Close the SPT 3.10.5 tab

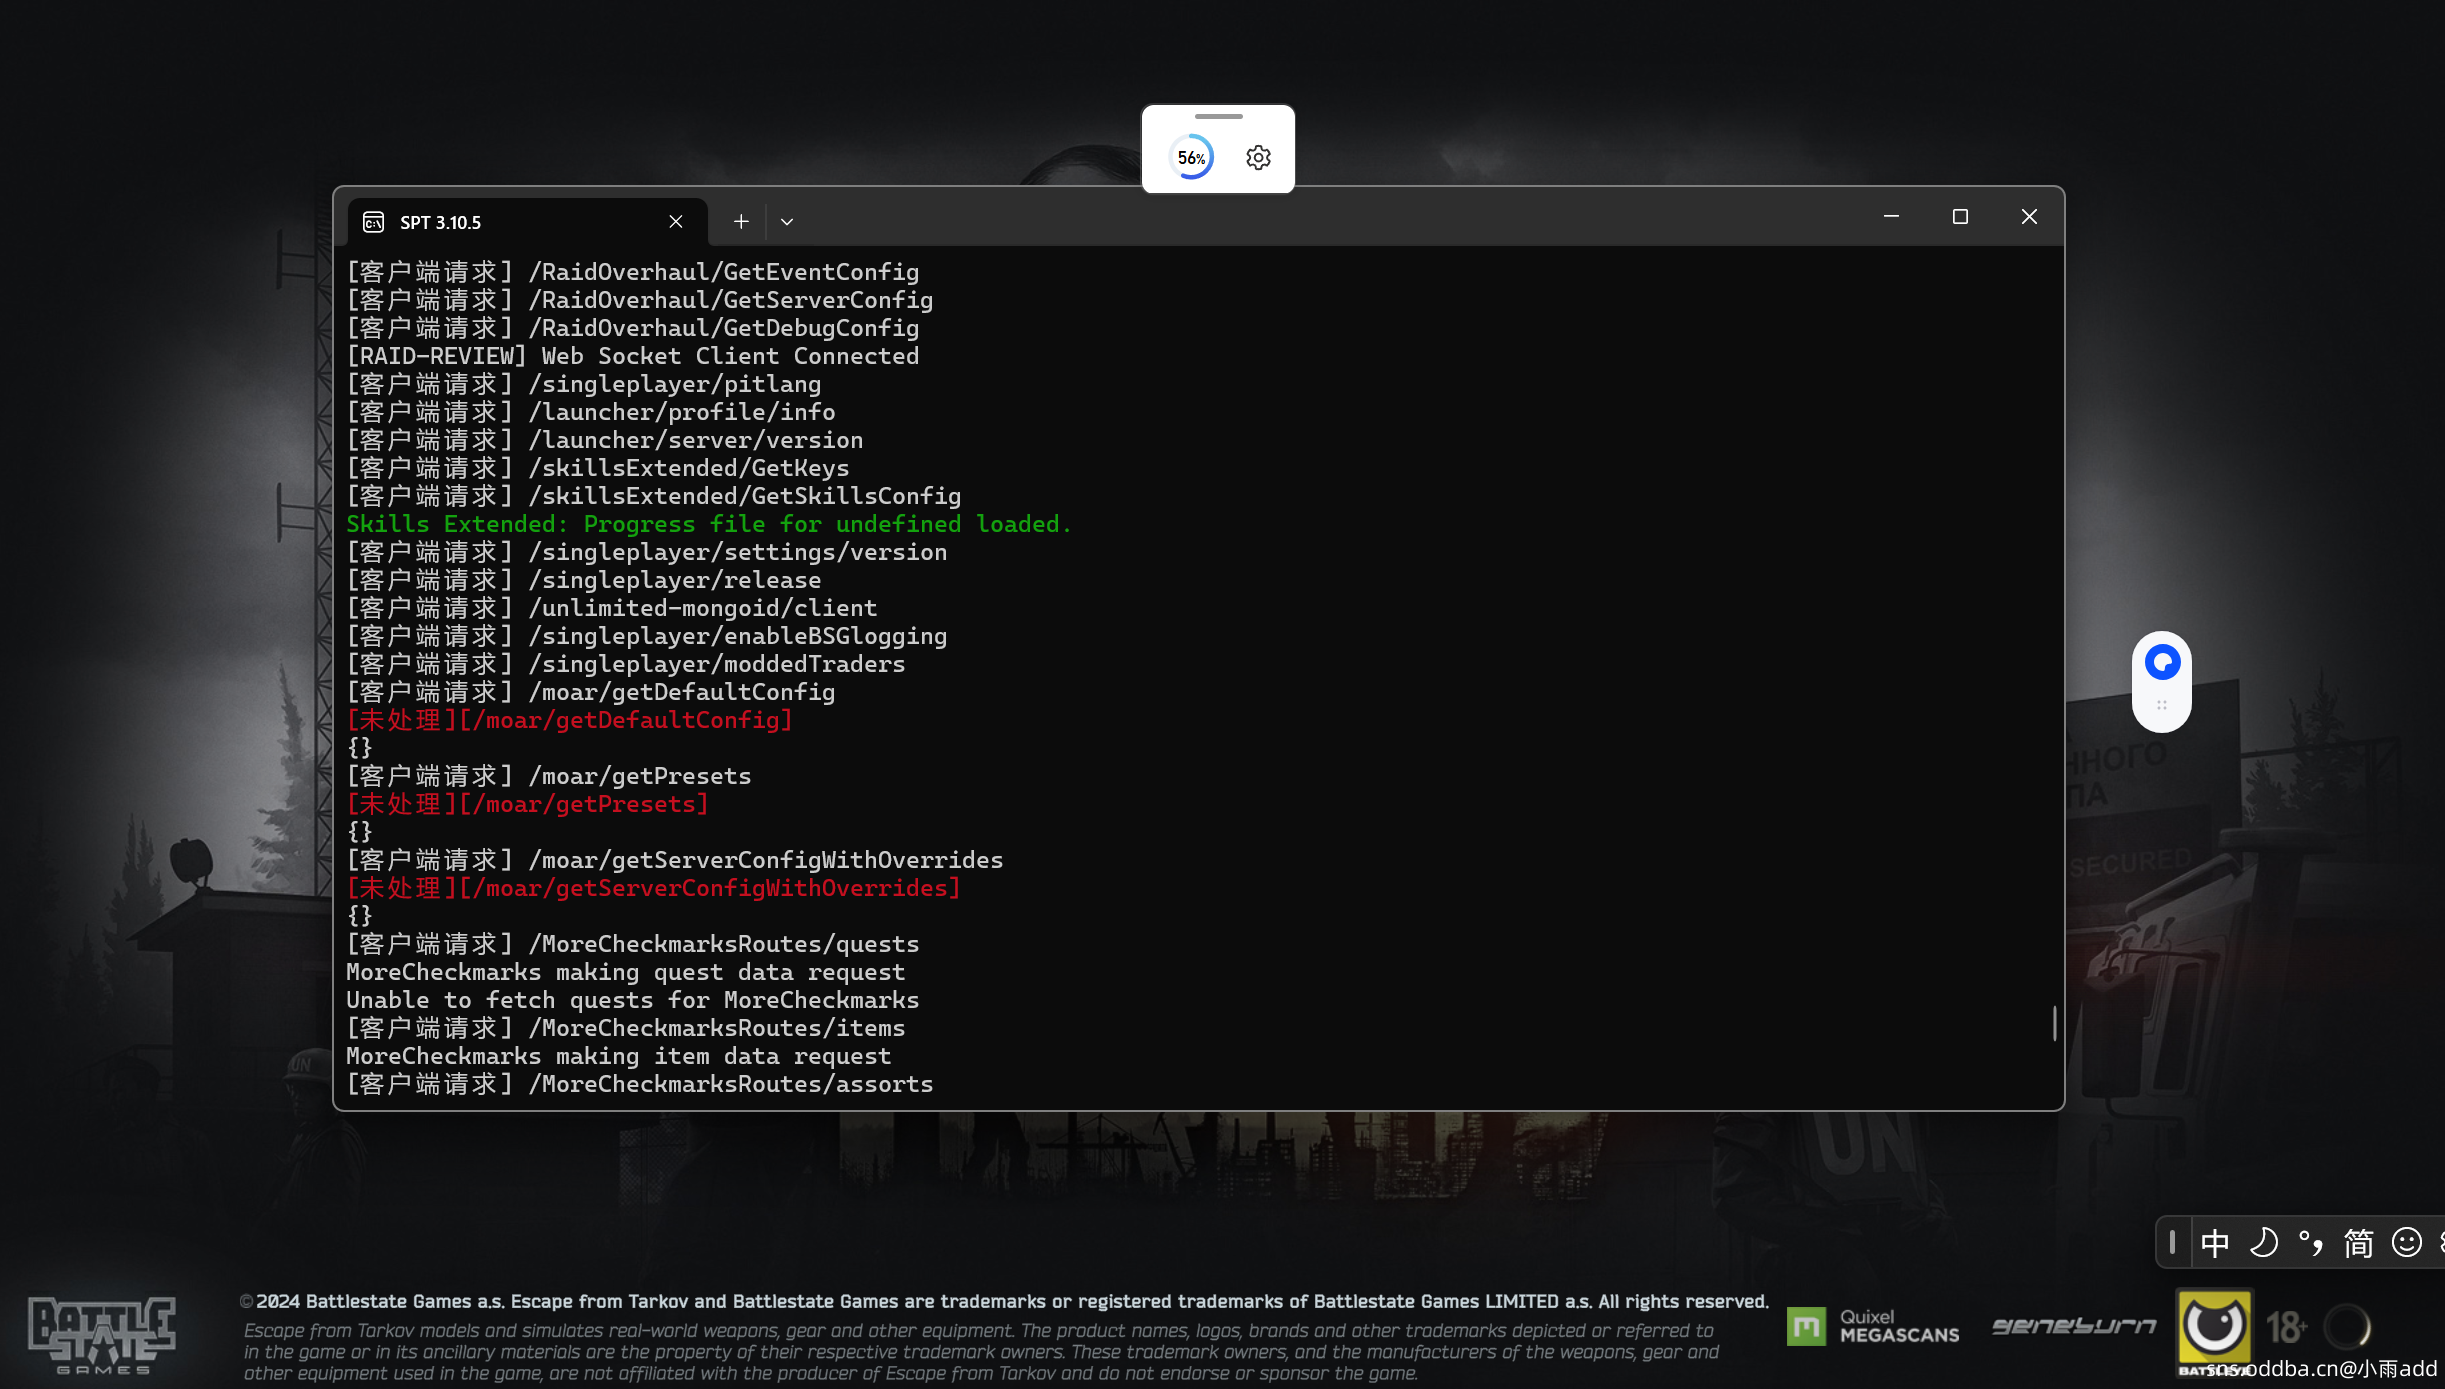point(676,222)
